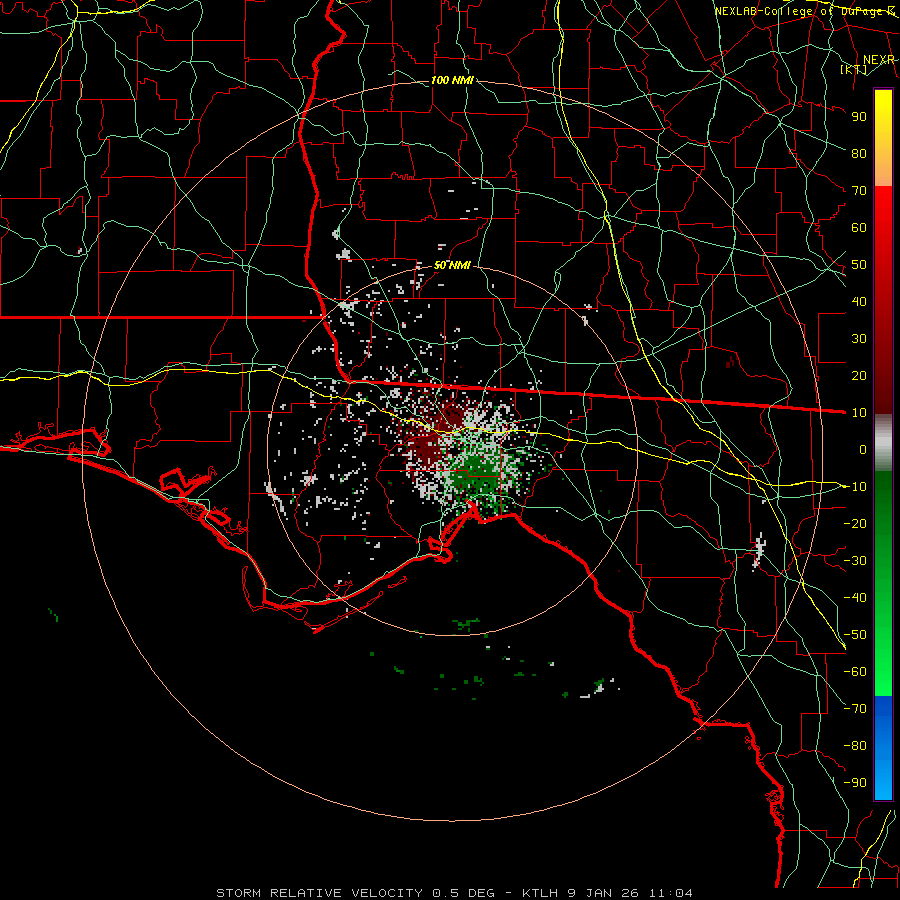Click the gray zero-velocity segment of color bar
This screenshot has width=900, height=900.
pos(883,443)
